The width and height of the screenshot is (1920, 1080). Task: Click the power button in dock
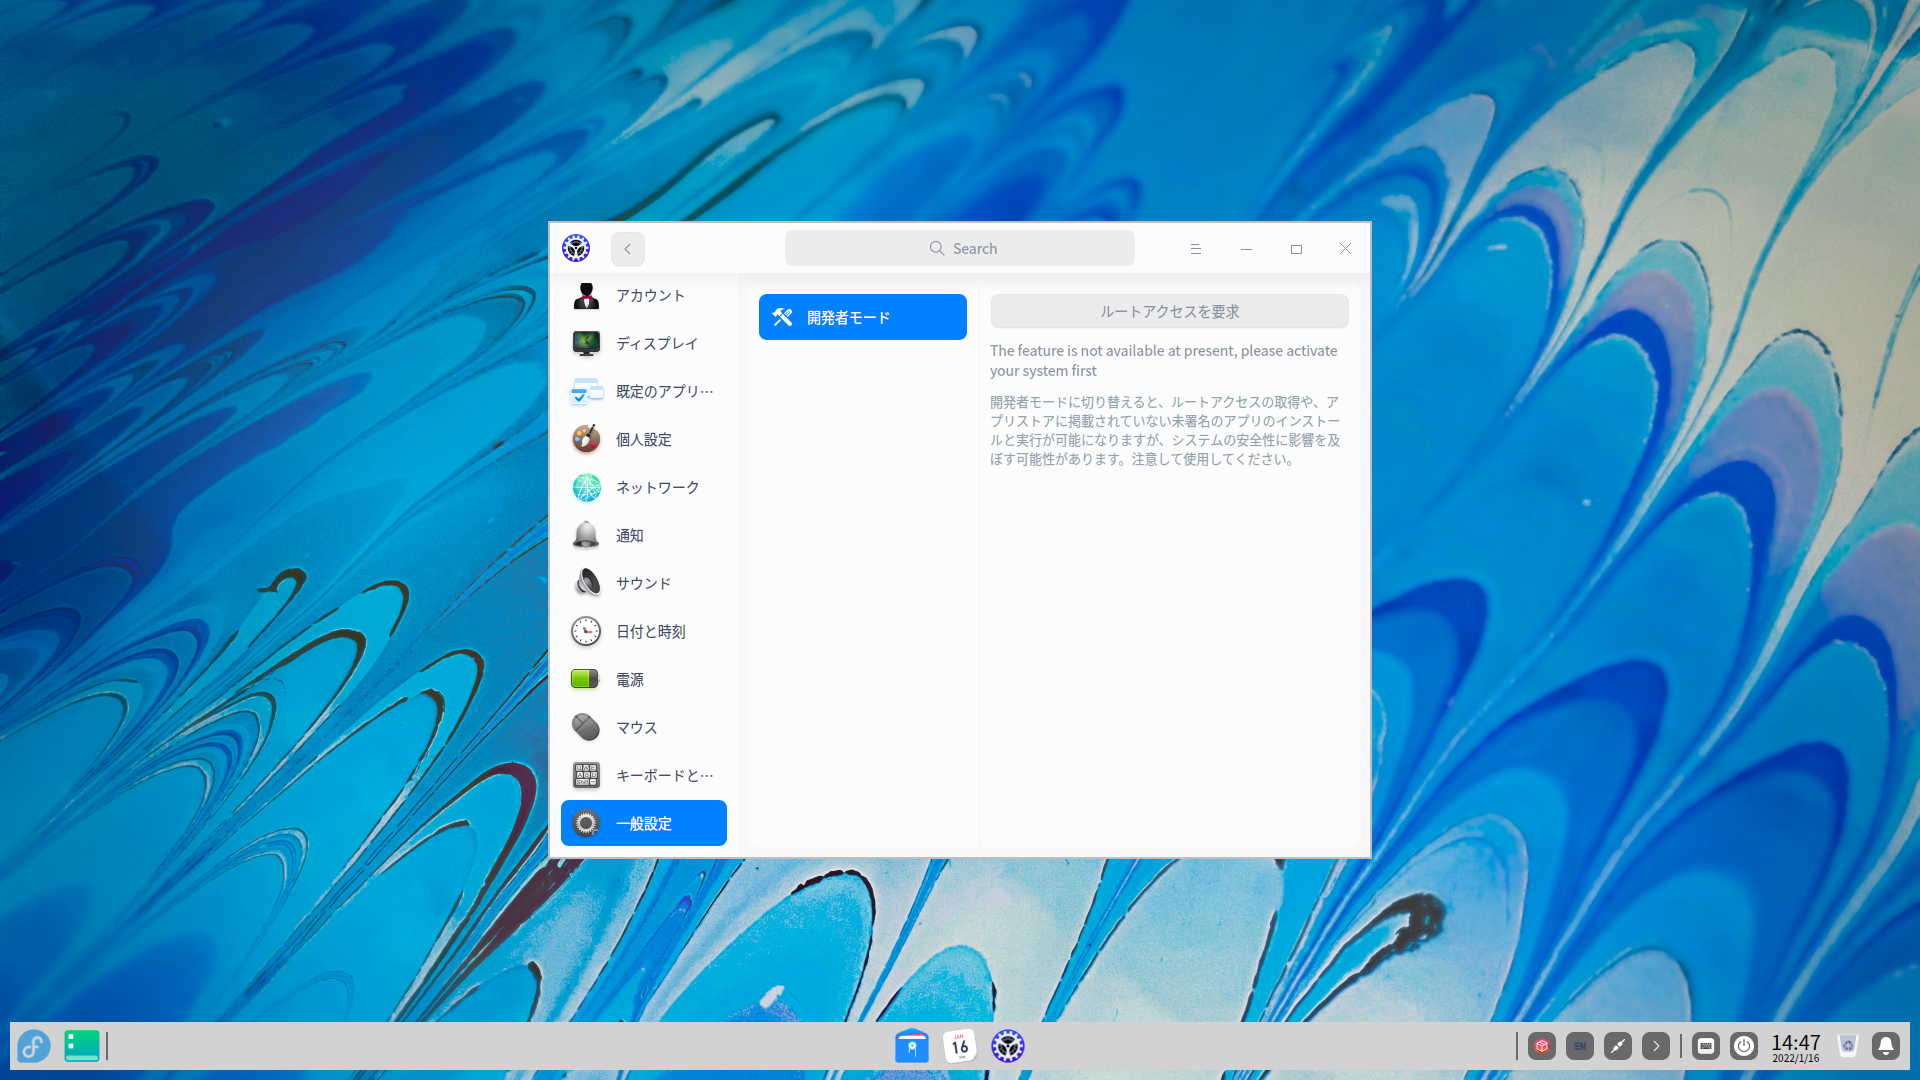click(x=1744, y=1046)
